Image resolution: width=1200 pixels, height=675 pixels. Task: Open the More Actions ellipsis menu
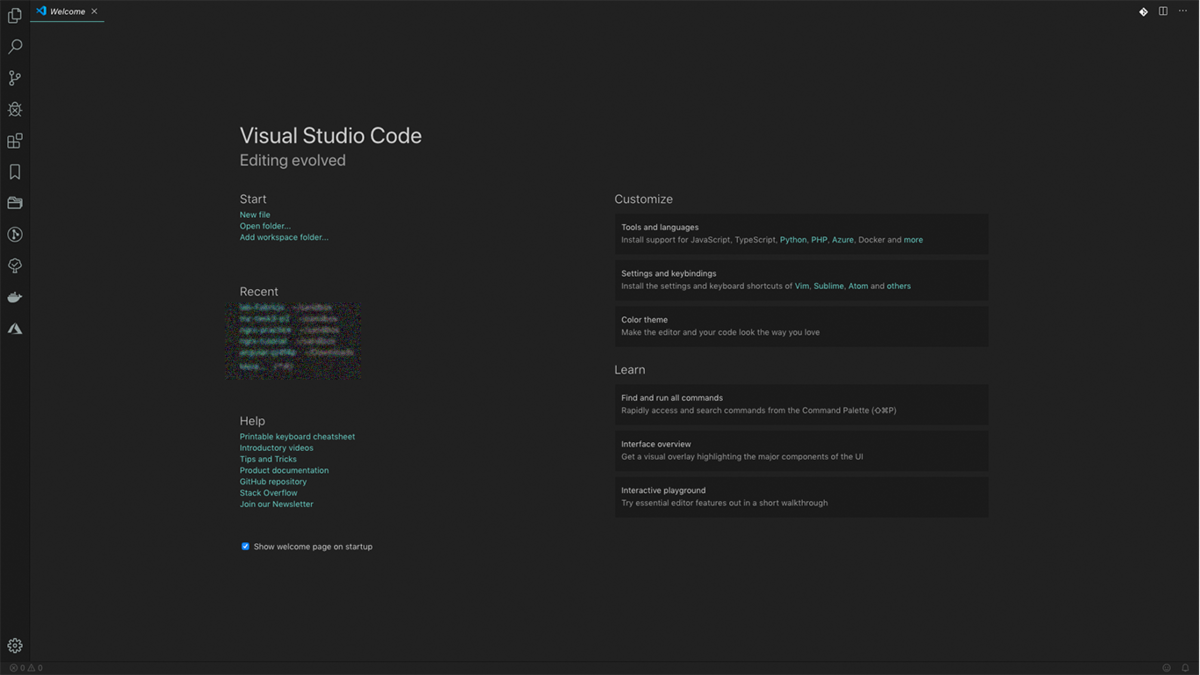1183,12
